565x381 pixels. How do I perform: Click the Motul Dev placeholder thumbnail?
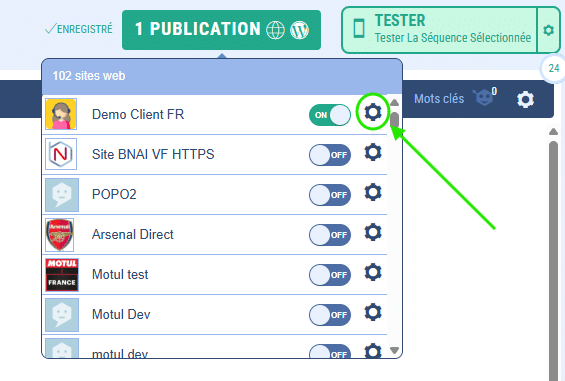(x=62, y=315)
